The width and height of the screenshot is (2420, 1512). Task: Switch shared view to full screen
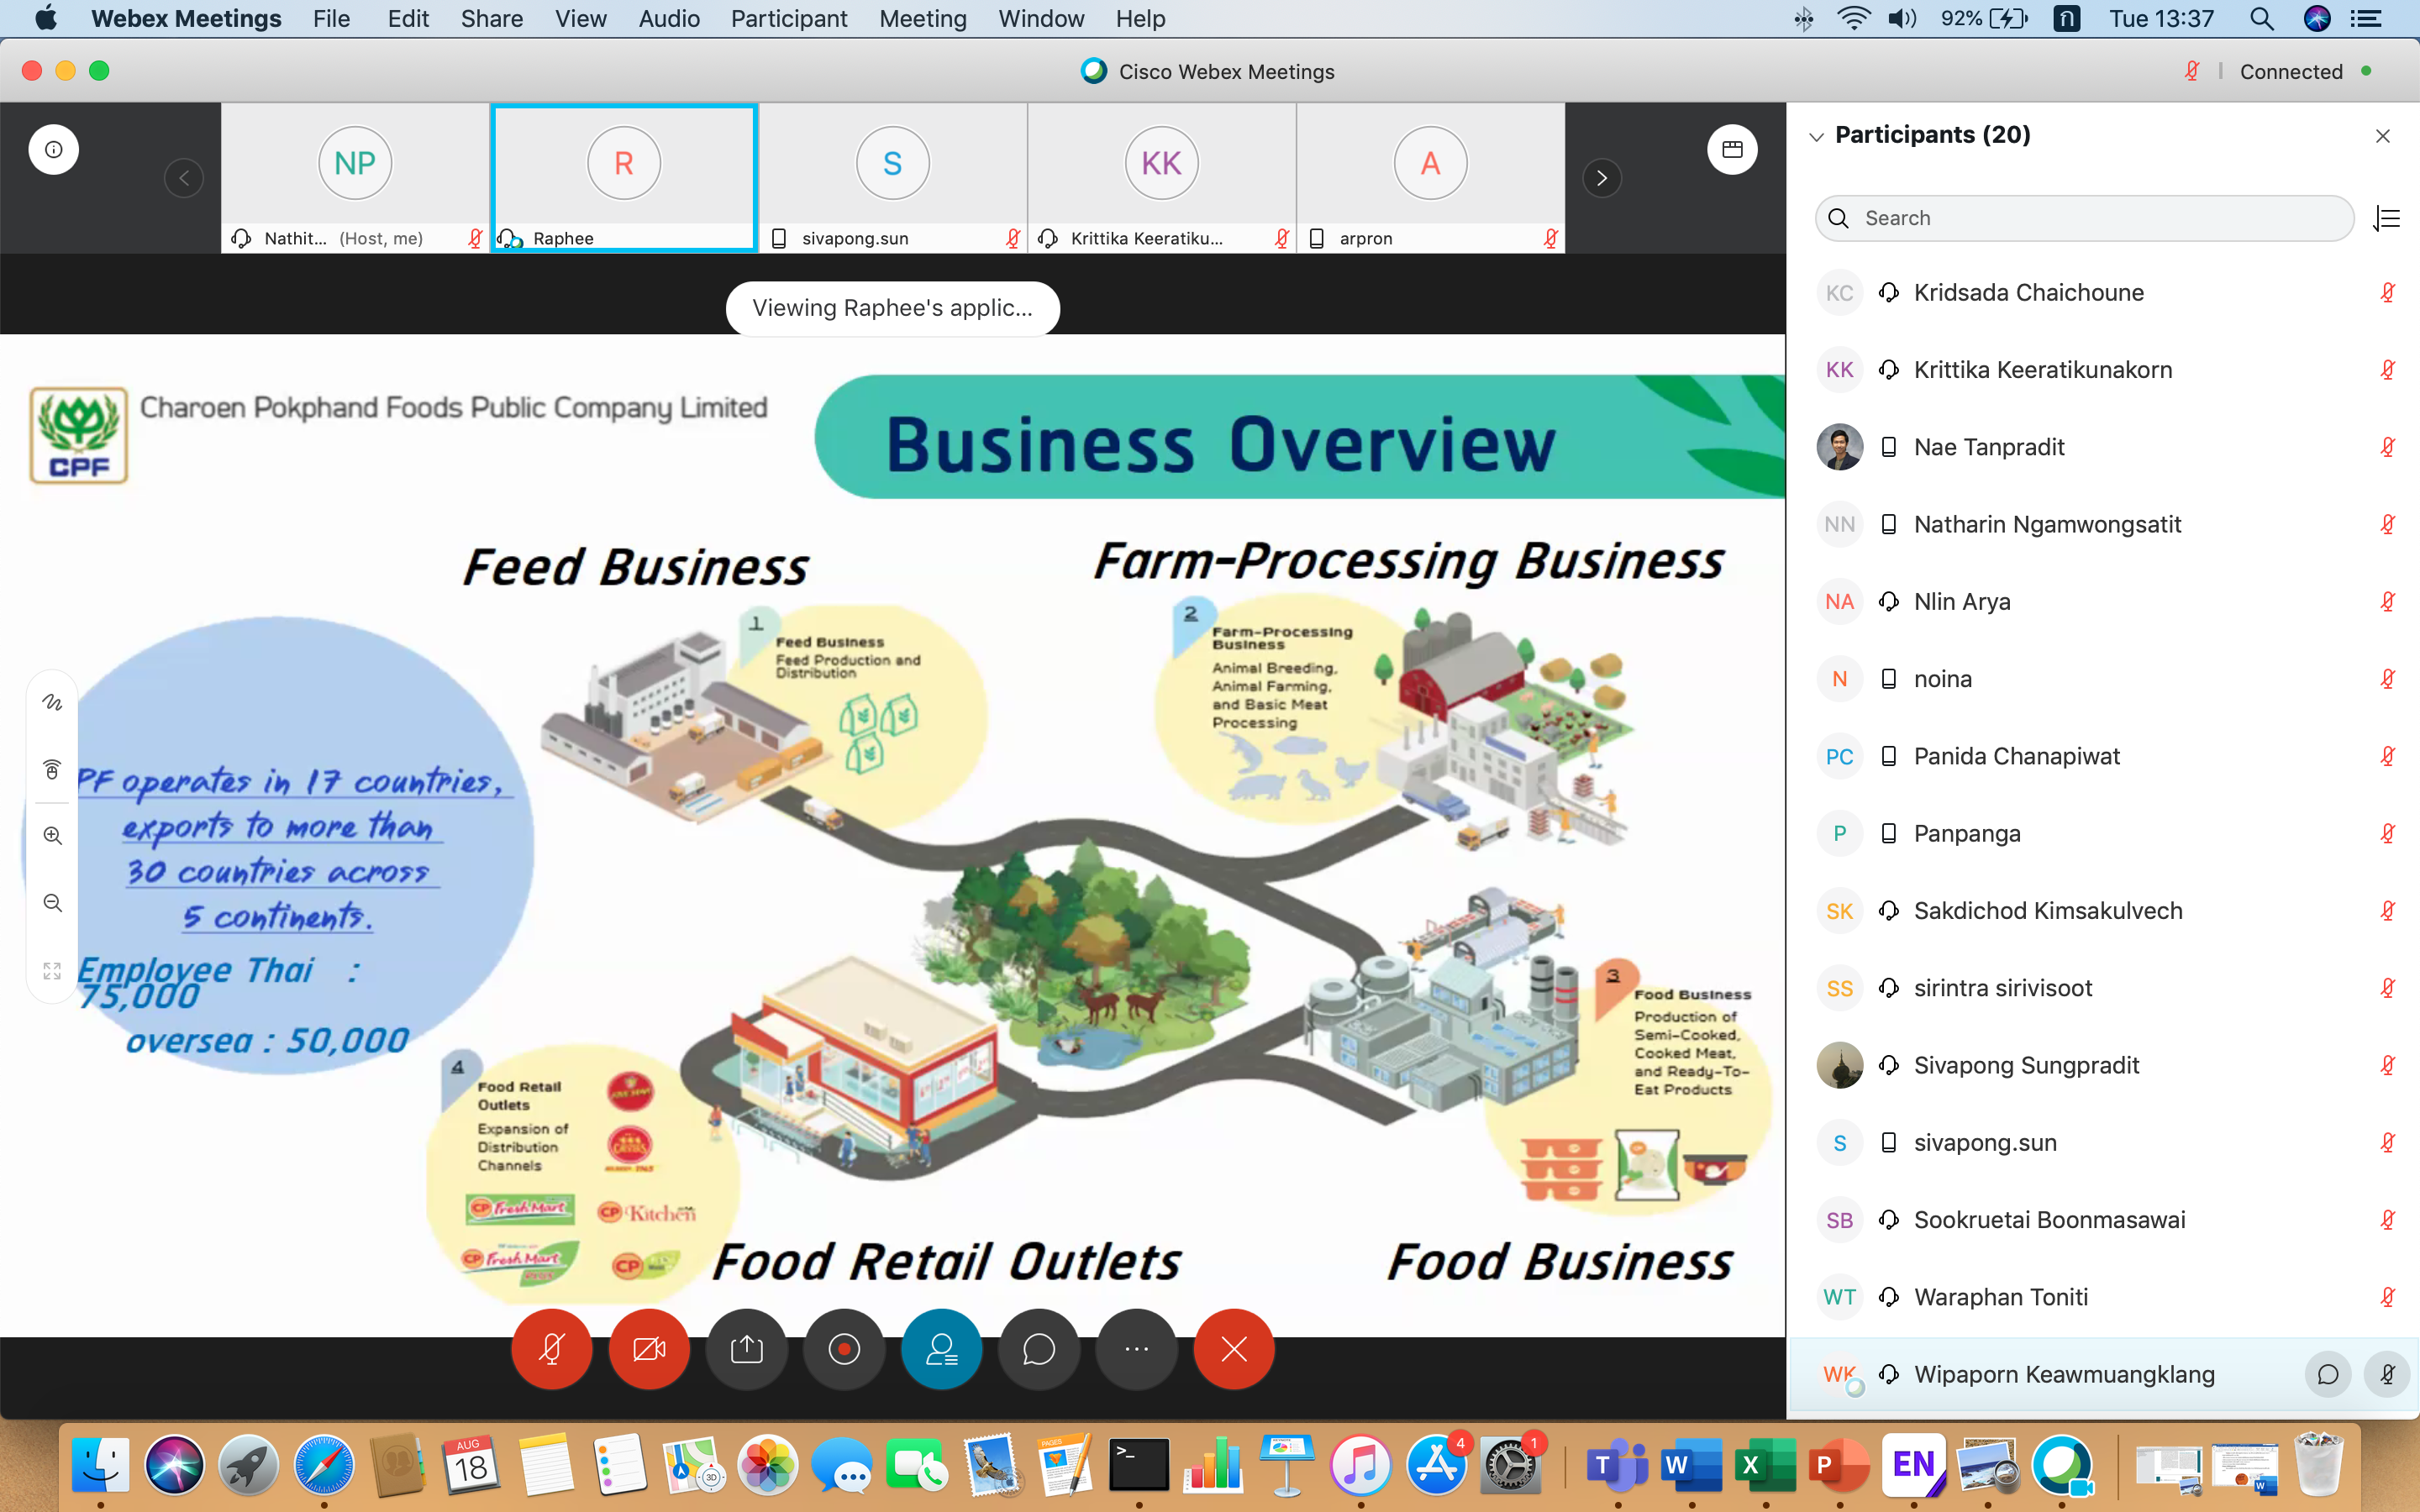coord(52,971)
